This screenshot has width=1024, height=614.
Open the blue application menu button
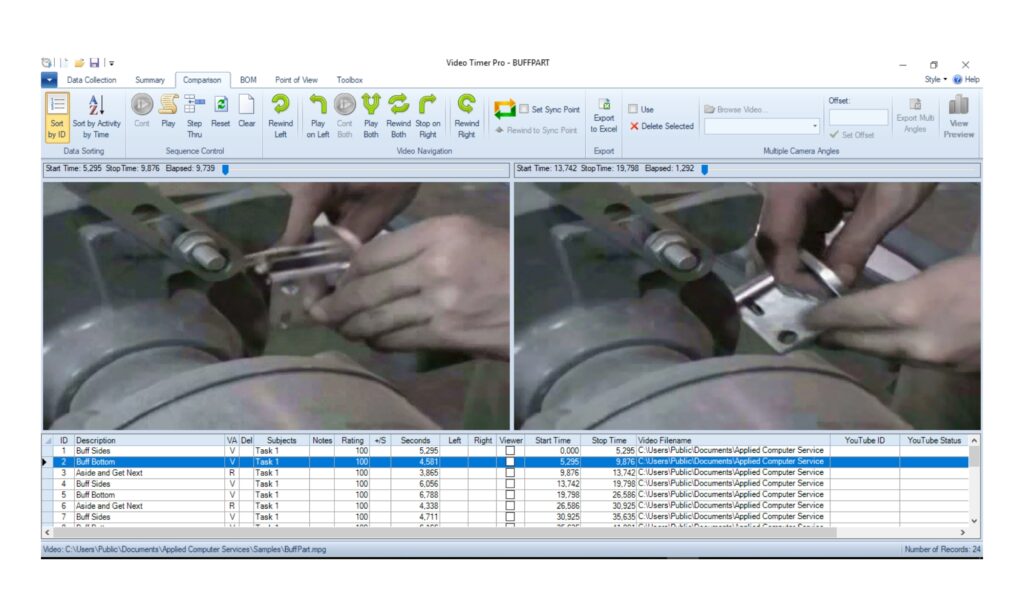point(49,79)
